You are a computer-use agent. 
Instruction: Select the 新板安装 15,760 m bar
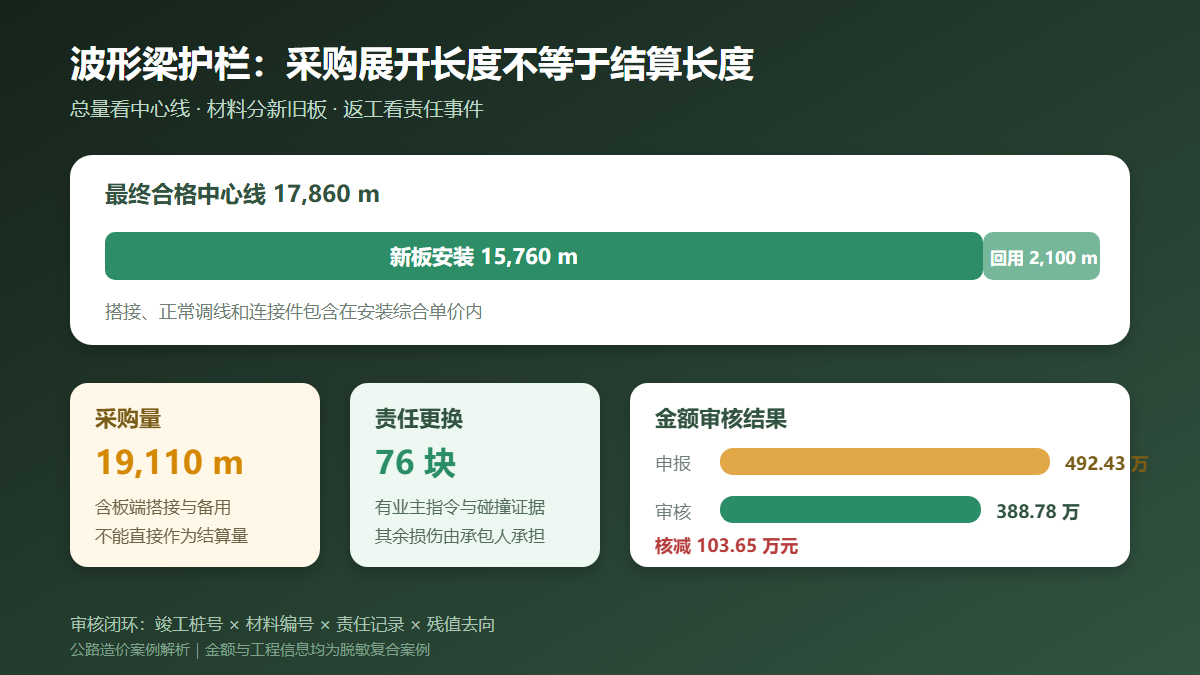coord(544,256)
